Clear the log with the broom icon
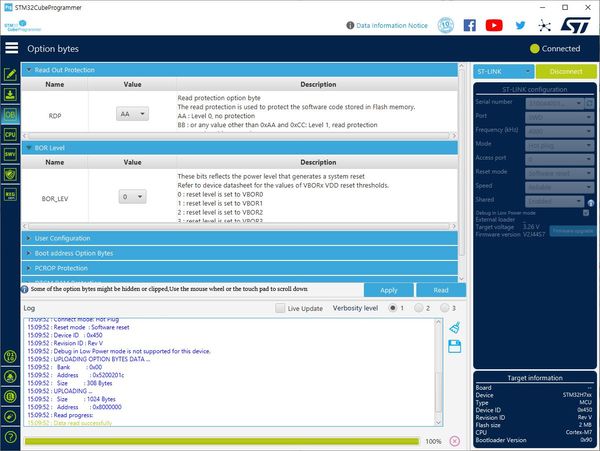The height and width of the screenshot is (451, 600). pos(454,328)
